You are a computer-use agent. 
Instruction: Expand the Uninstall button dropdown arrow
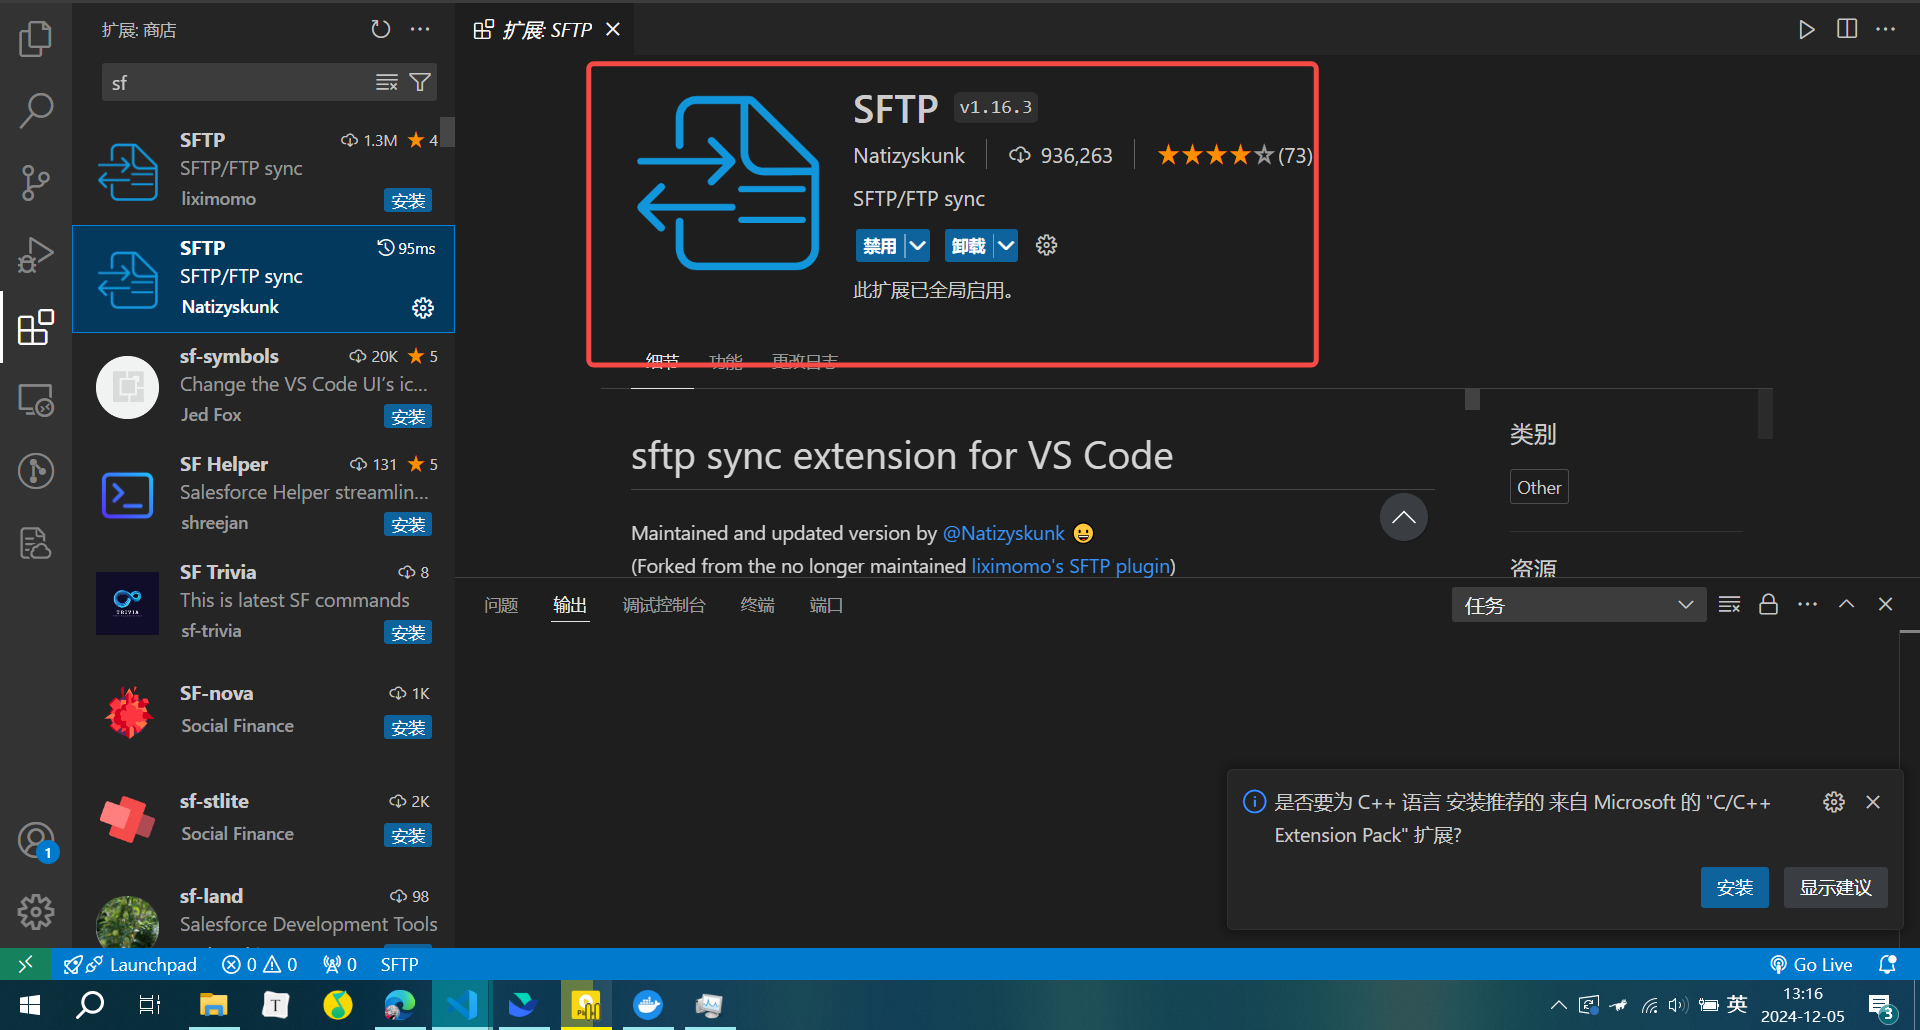click(1006, 245)
